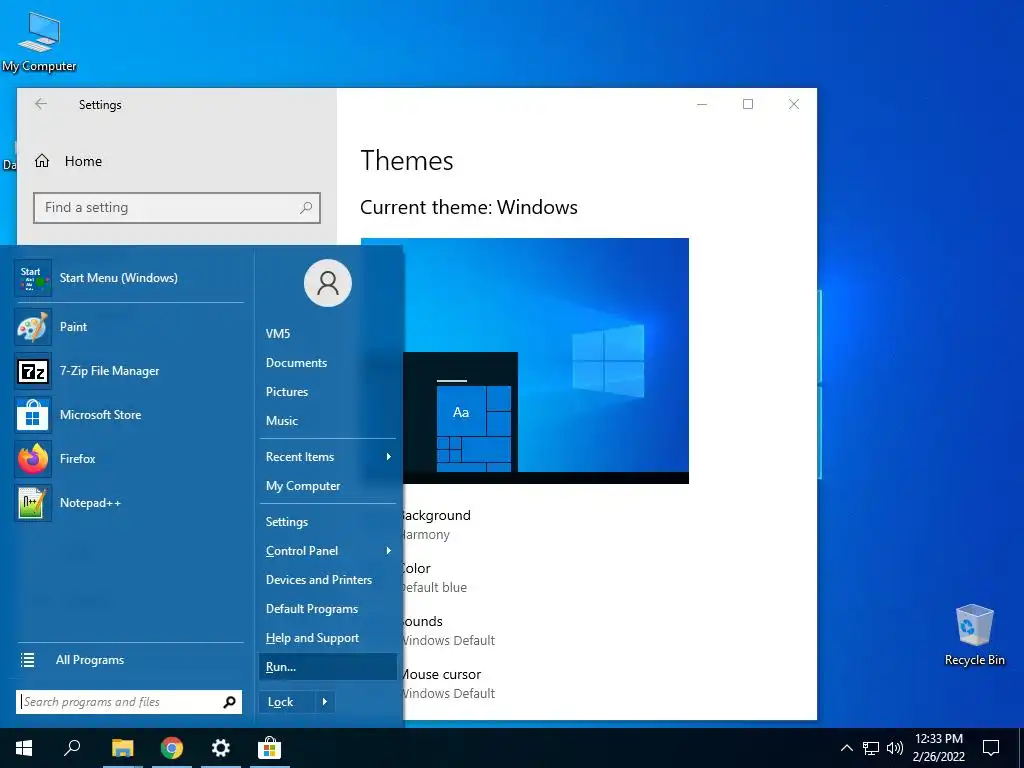Image resolution: width=1024 pixels, height=768 pixels.
Task: Launch Firefox from the start menu
Action: 33,459
